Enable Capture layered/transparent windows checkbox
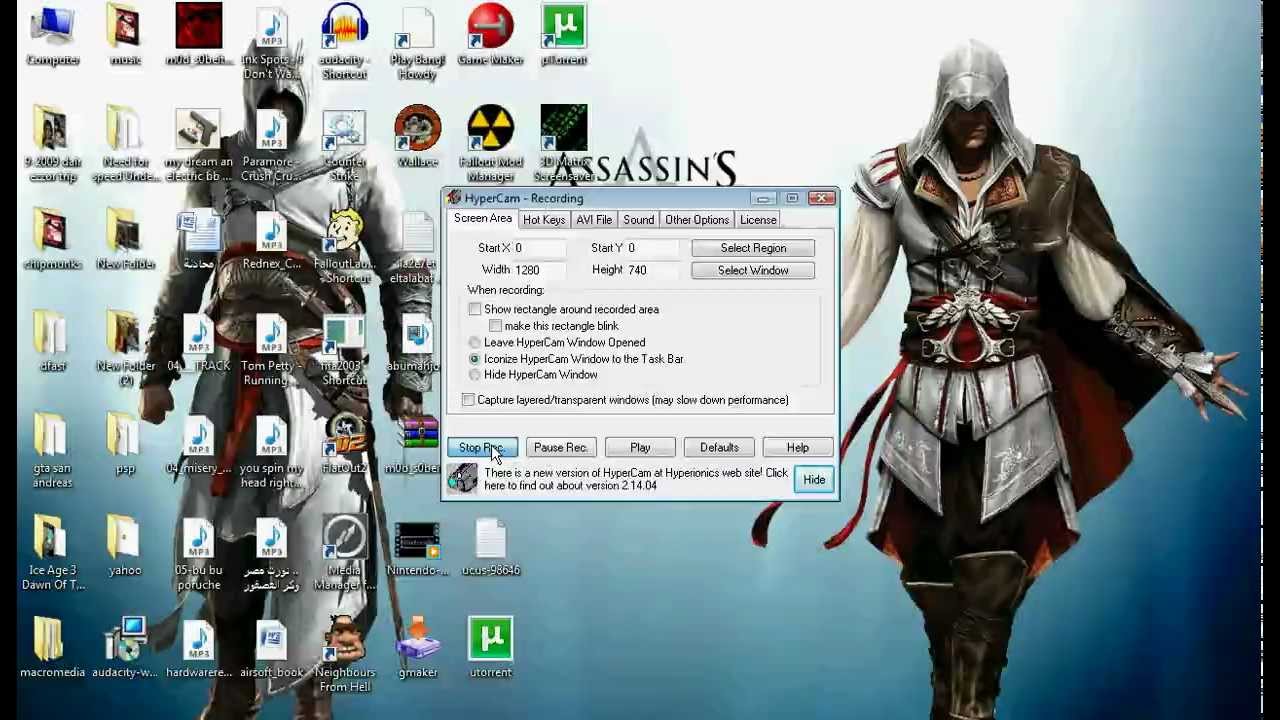The width and height of the screenshot is (1280, 720). [468, 400]
